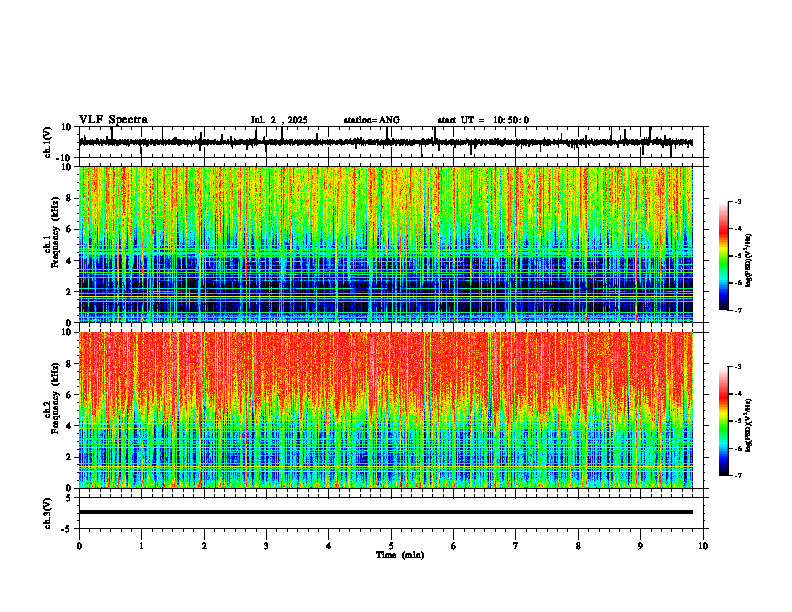This screenshot has width=792, height=612.
Task: Click the "Time (min)" axis label
Action: [x=400, y=555]
